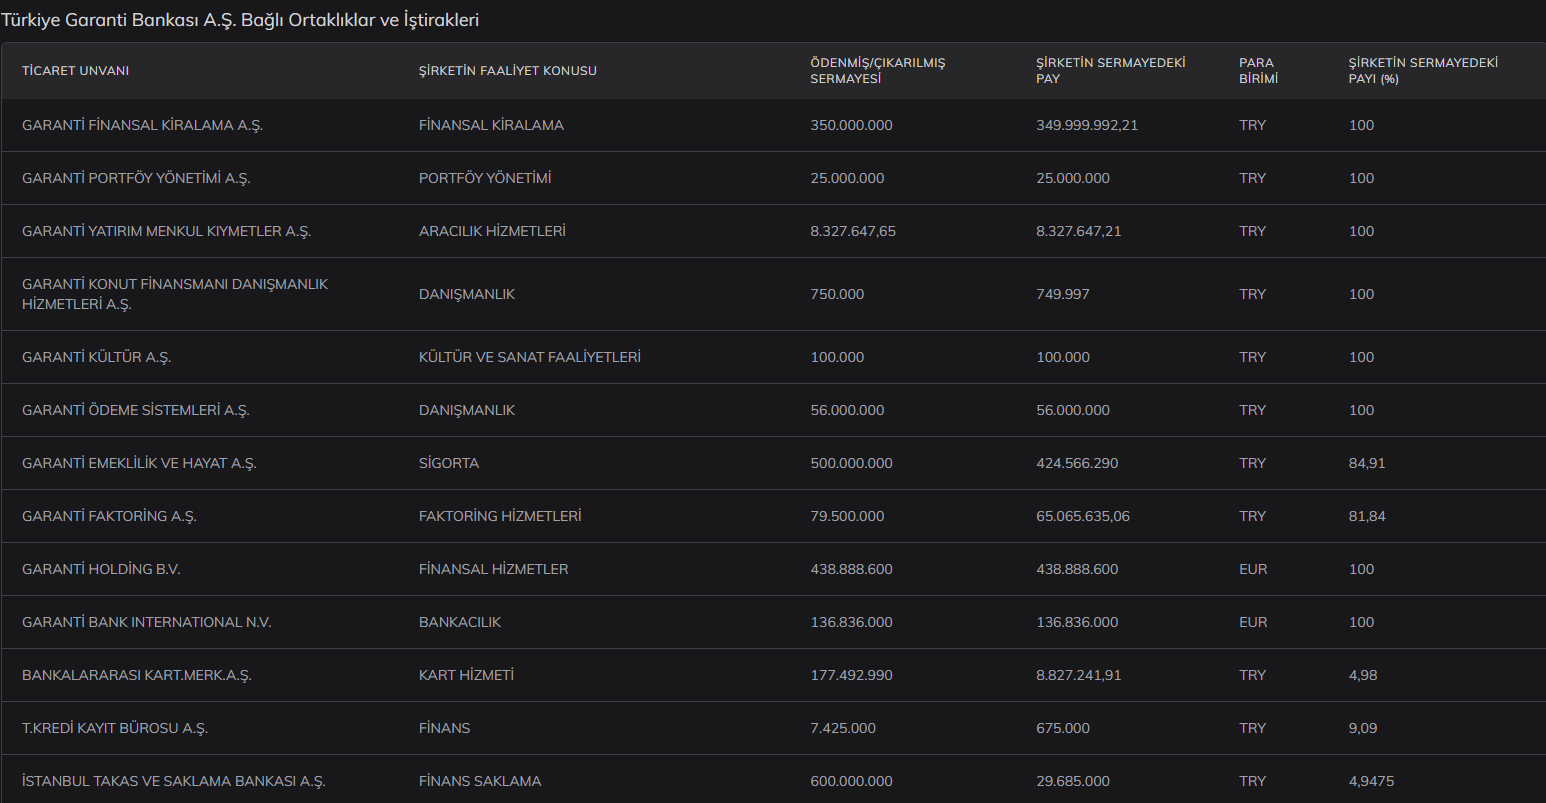
Task: Click the BANKACILIK activity cell
Action: [x=460, y=622]
